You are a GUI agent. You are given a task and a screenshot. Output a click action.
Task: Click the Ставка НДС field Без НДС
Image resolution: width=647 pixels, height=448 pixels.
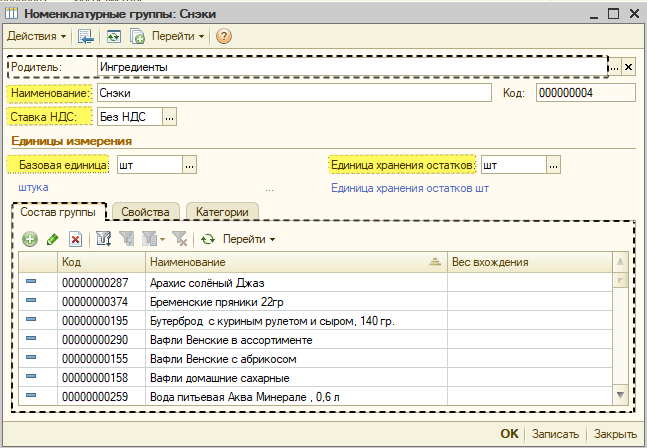(x=130, y=117)
